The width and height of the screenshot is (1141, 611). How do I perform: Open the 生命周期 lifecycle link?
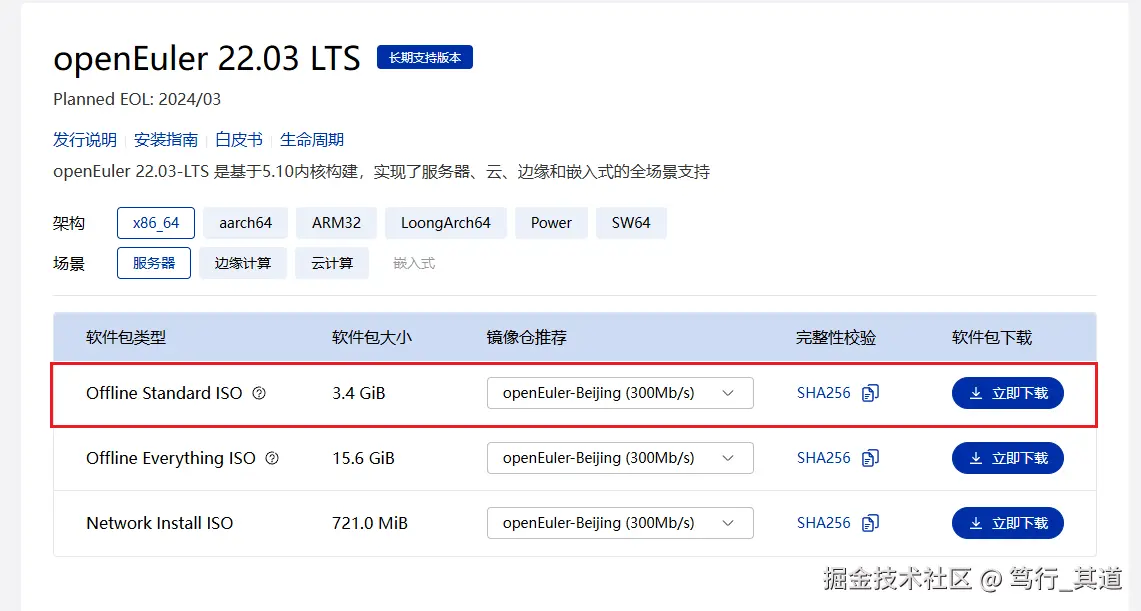coord(311,140)
